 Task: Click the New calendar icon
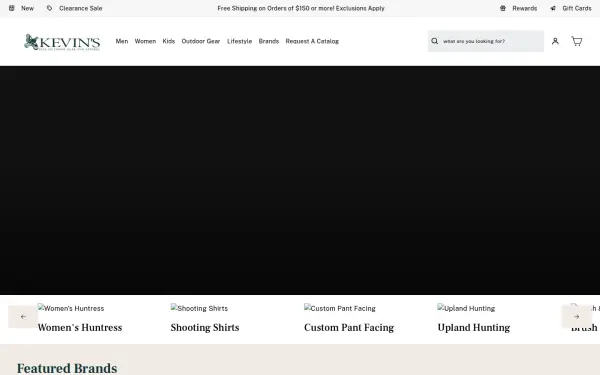tap(12, 8)
